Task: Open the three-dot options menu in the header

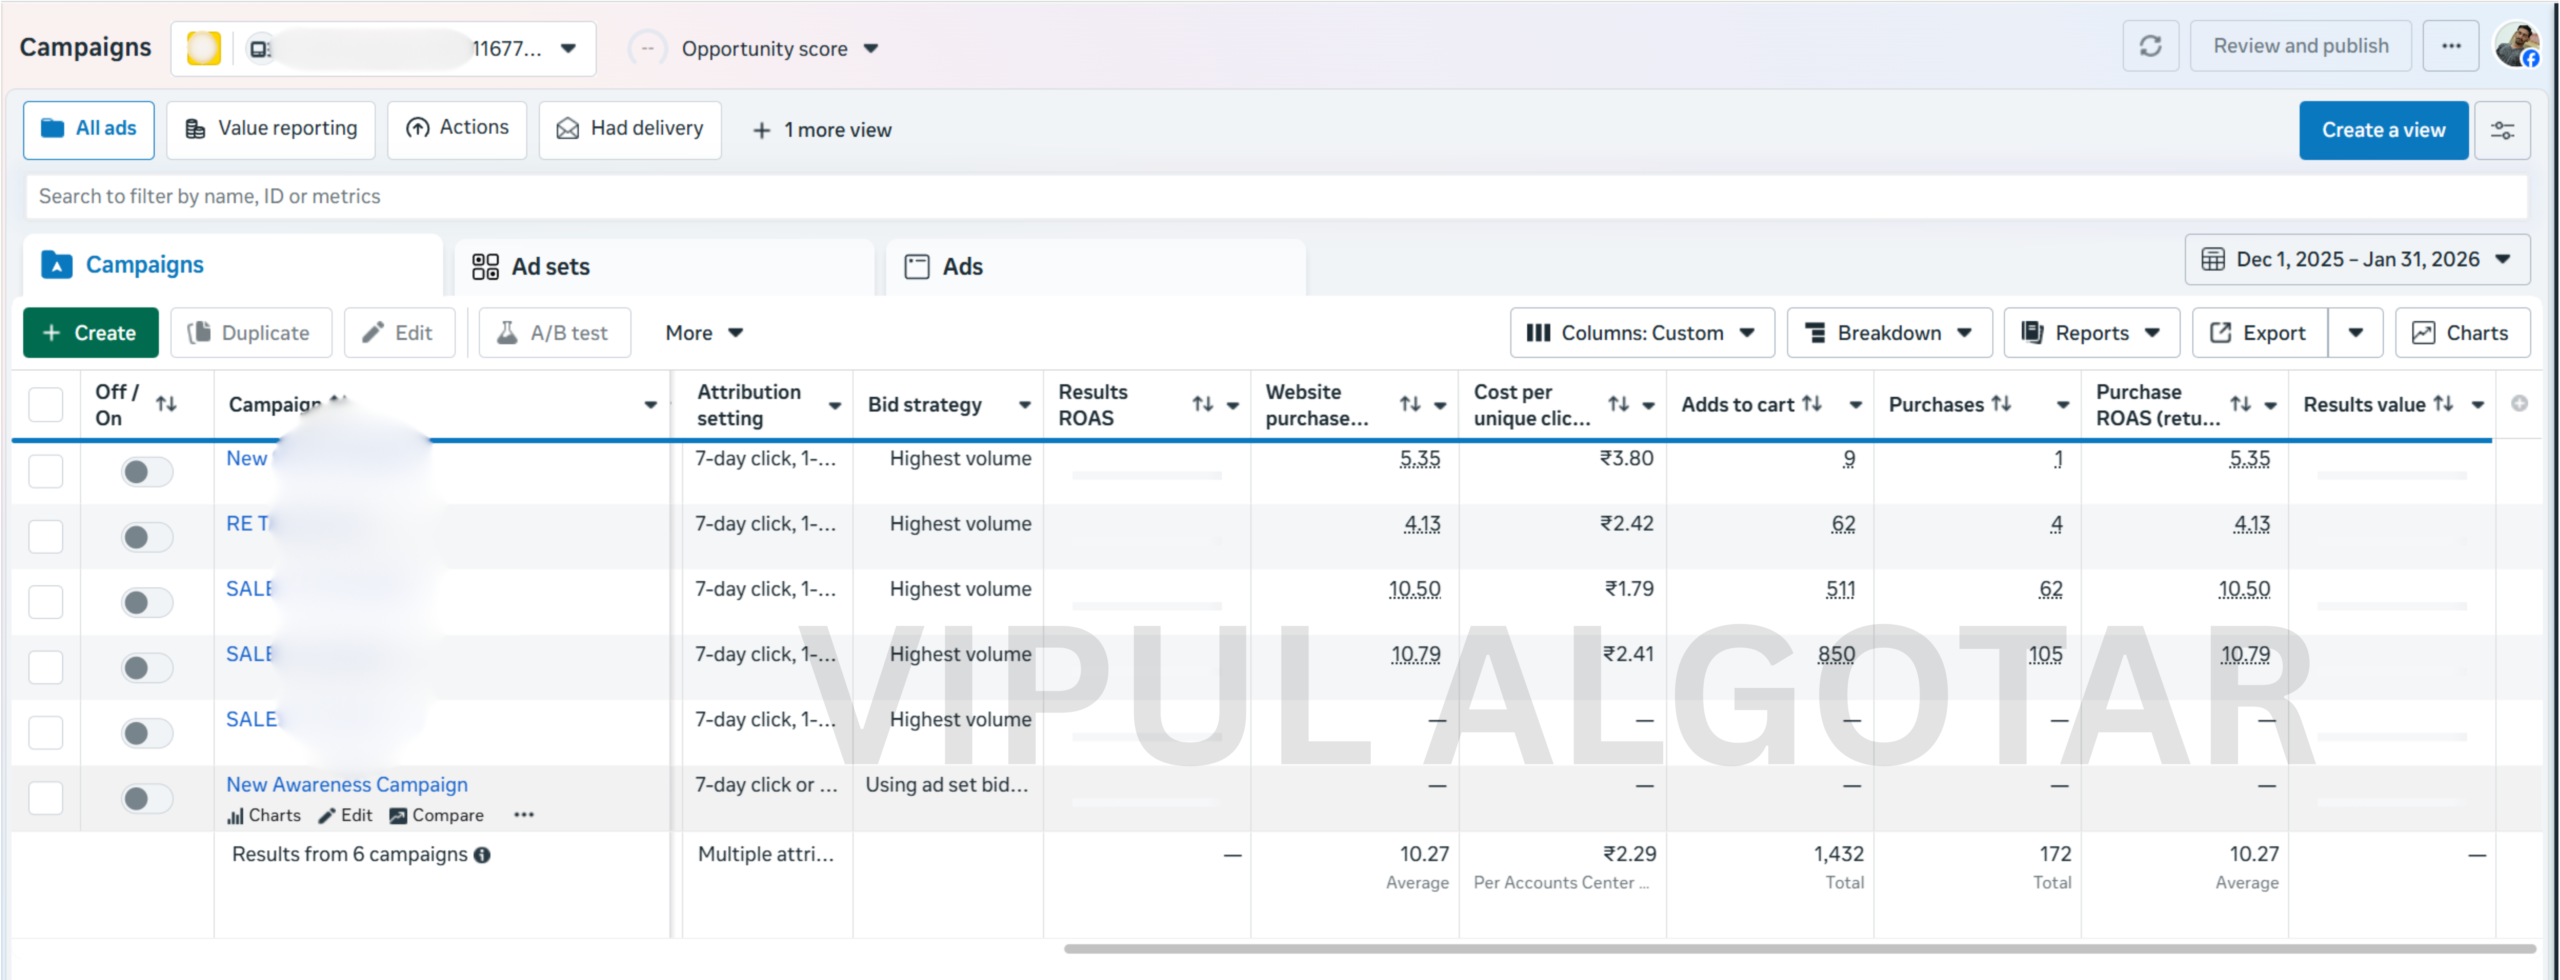Action: [2450, 46]
